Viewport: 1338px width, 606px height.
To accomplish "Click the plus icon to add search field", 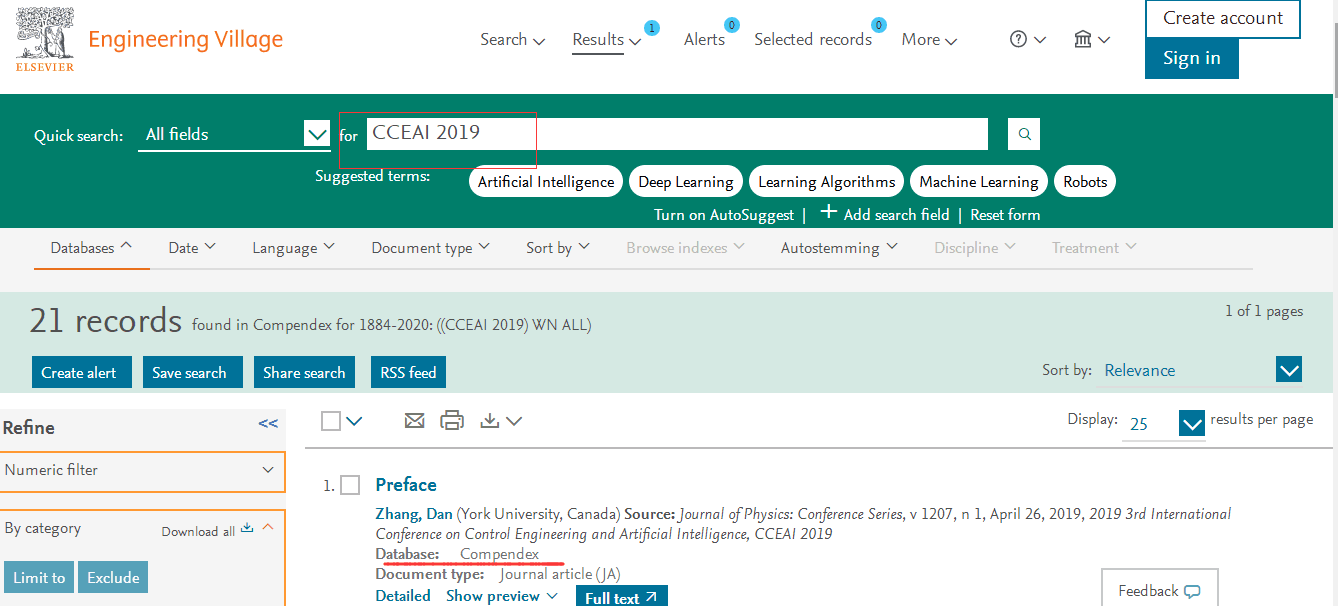I will (829, 212).
